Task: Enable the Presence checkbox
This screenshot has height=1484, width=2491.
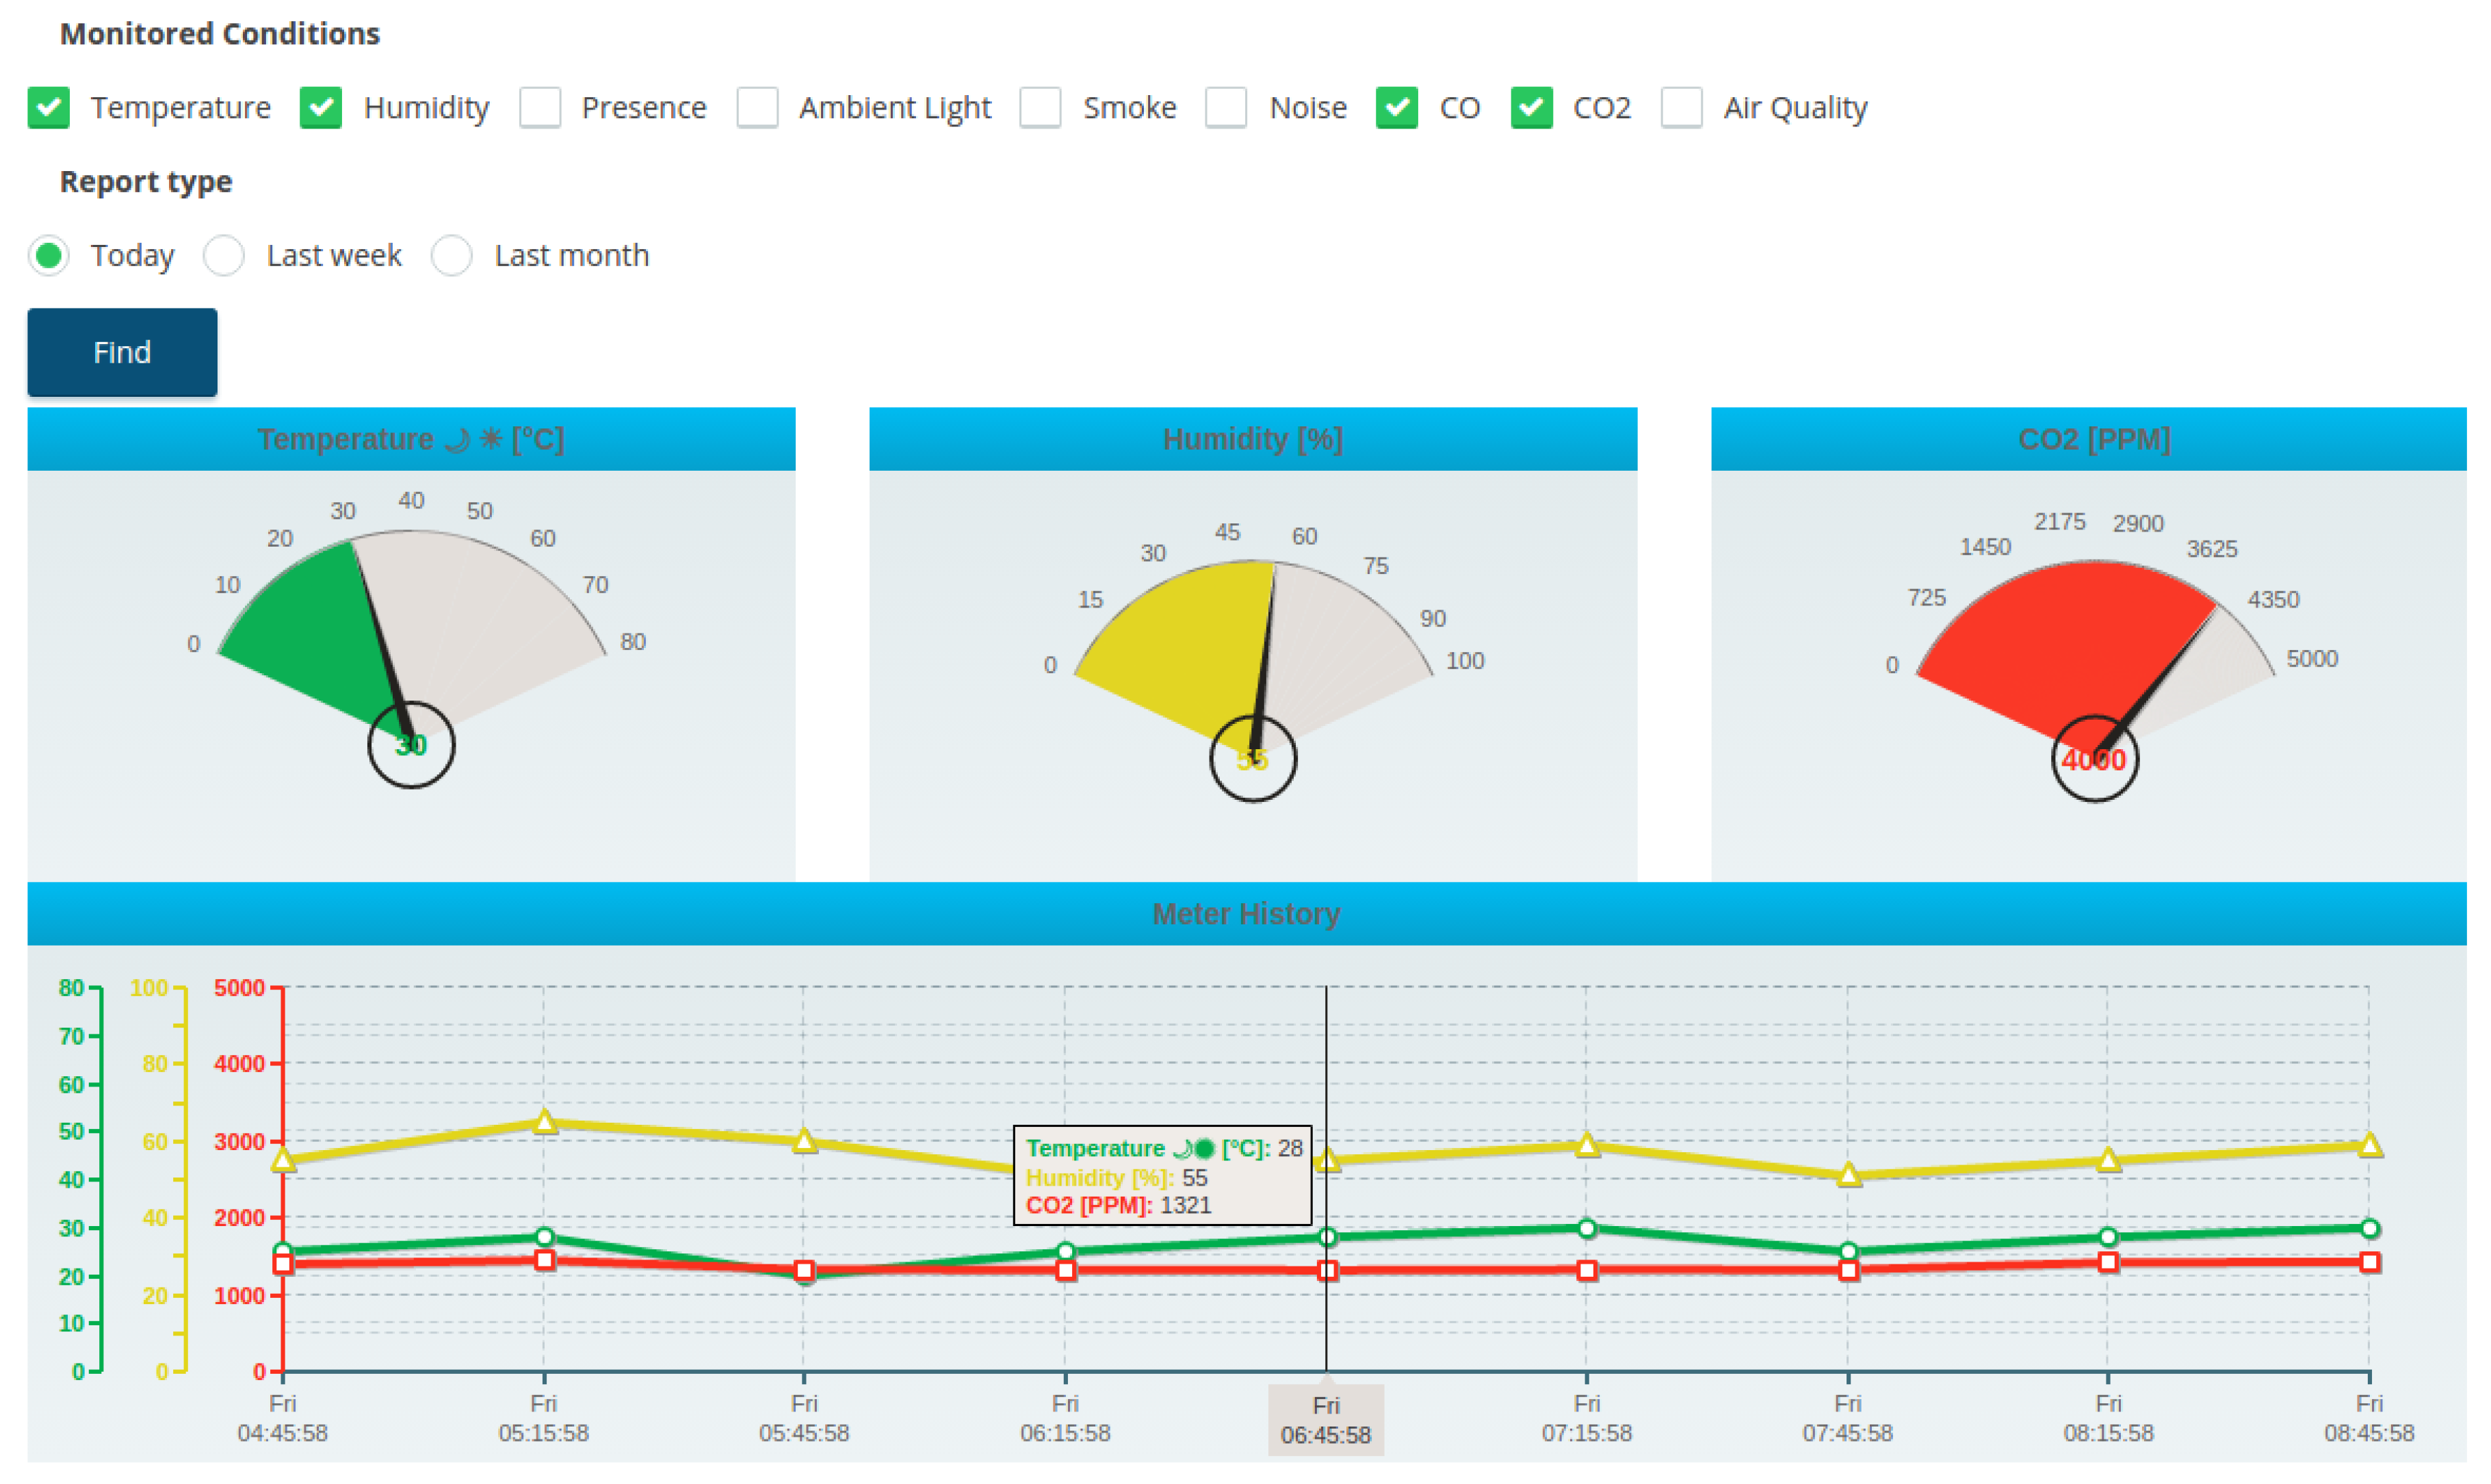Action: [x=540, y=107]
